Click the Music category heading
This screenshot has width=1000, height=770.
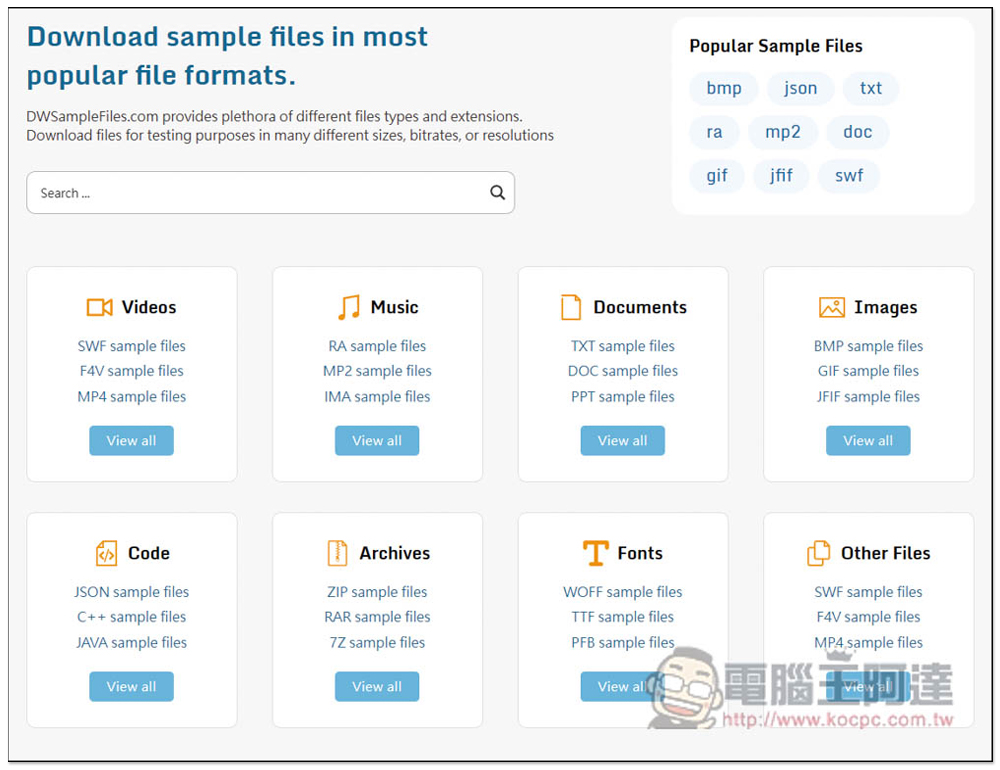394,307
